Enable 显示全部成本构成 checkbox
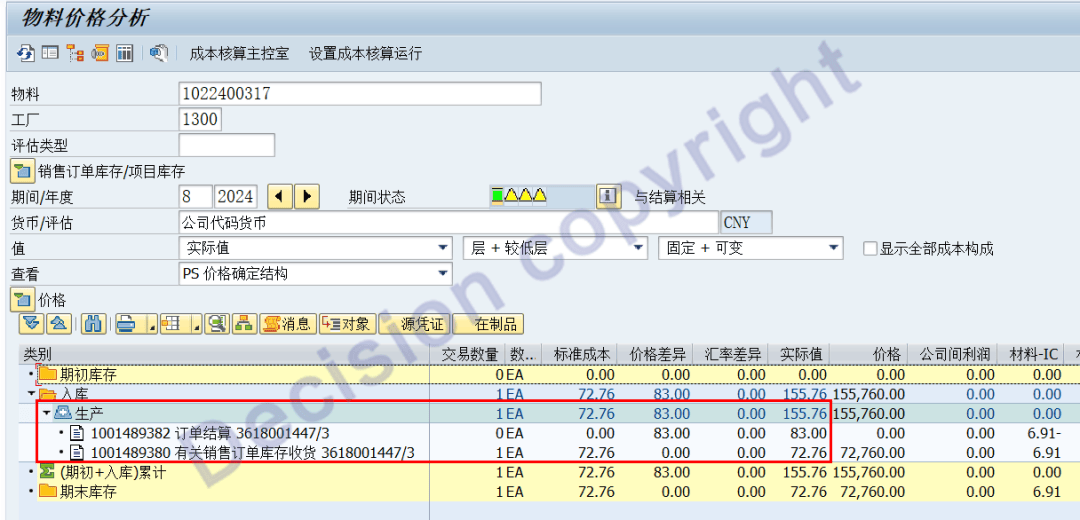Image resolution: width=1080 pixels, height=520 pixels. [x=870, y=249]
